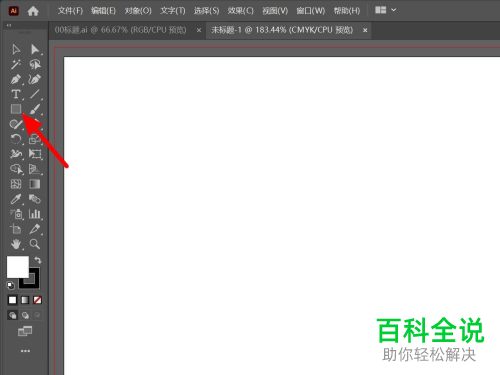
Task: Select the Artboard tool
Action: [x=16, y=229]
